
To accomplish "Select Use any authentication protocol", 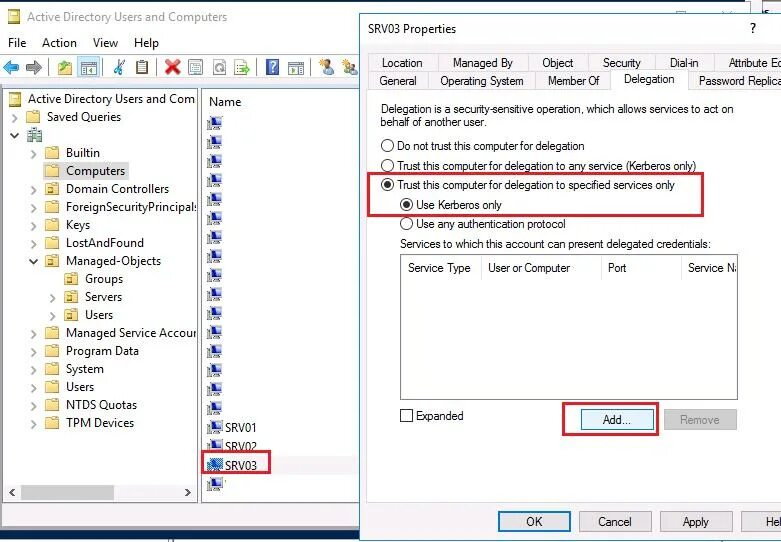I will tap(406, 224).
